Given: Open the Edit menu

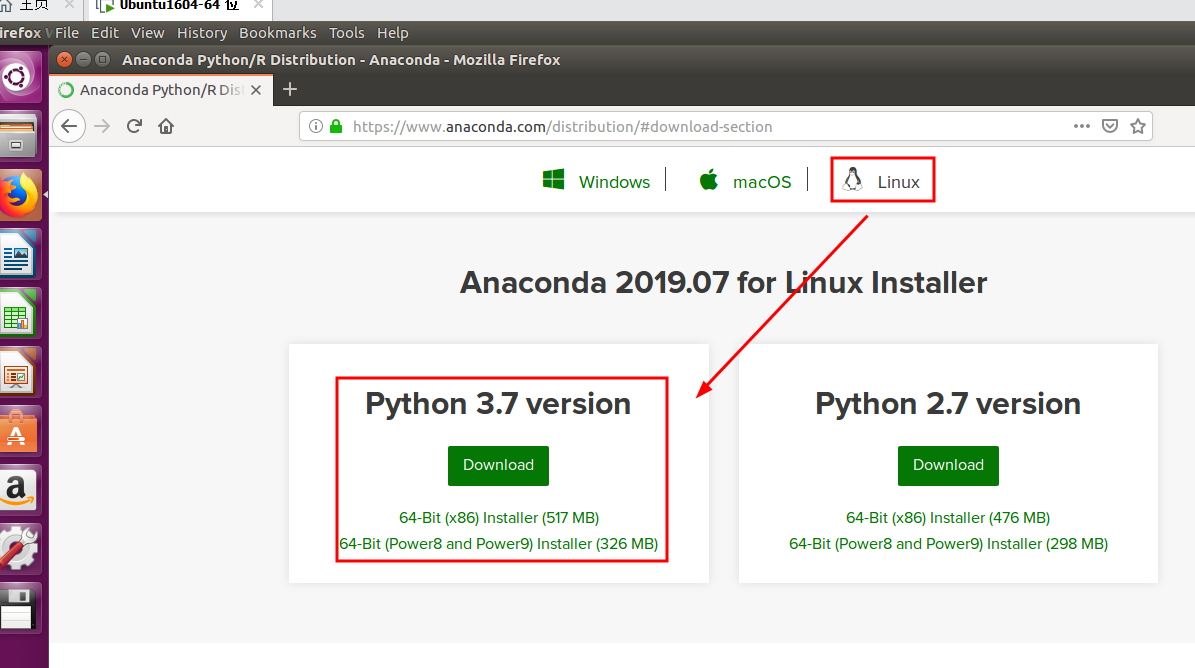Looking at the screenshot, I should coord(104,33).
